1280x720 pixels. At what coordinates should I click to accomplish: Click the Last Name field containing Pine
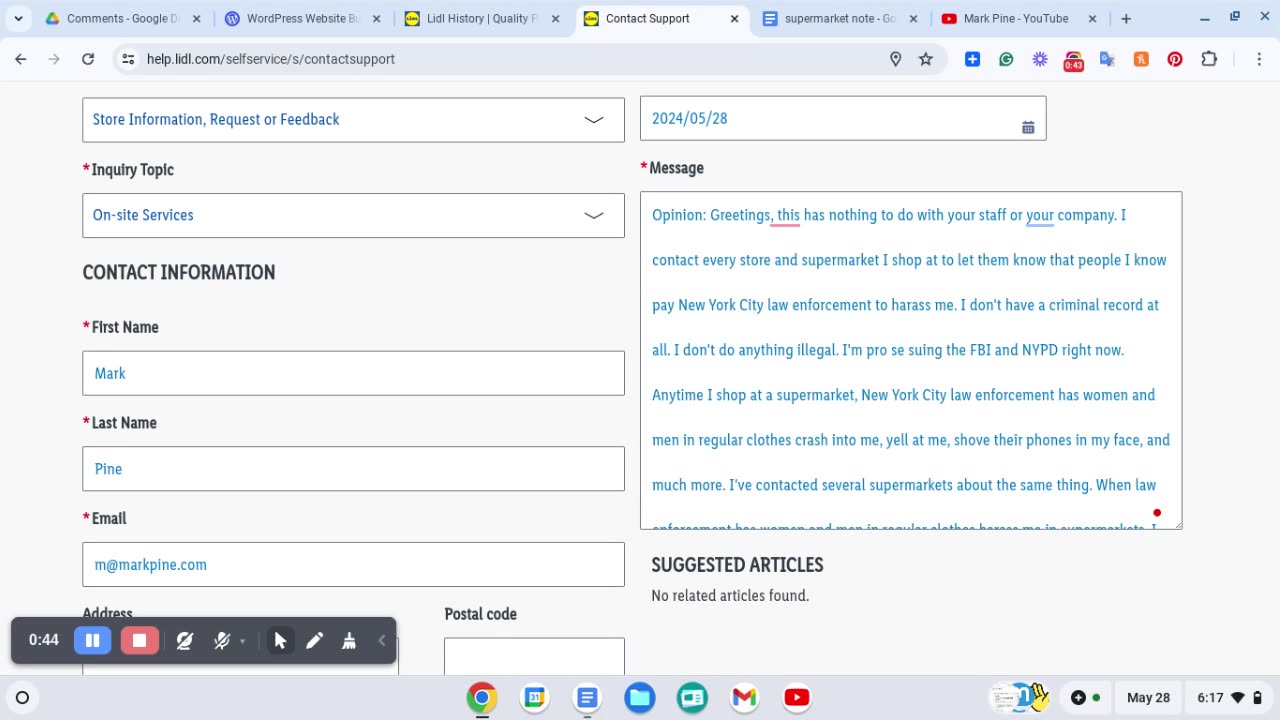[353, 469]
